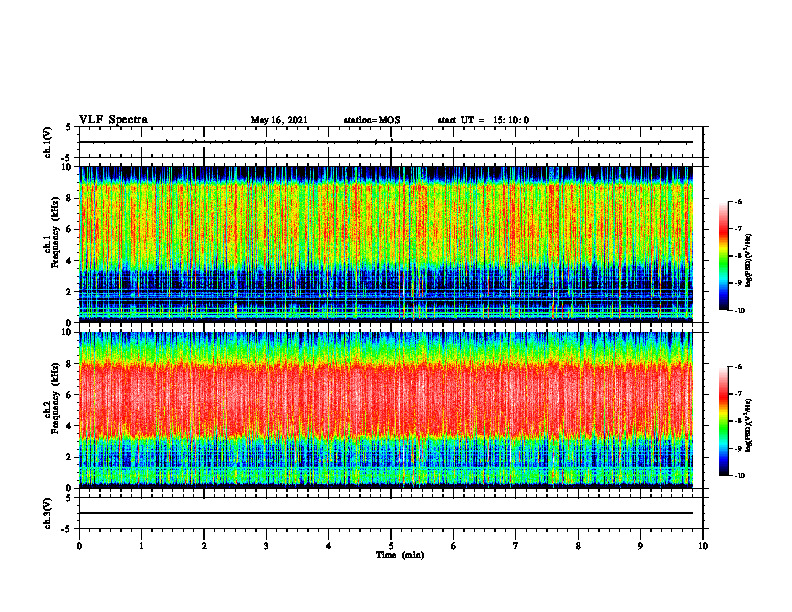Click time axis tick label "3"
792x612 pixels.
pos(266,546)
